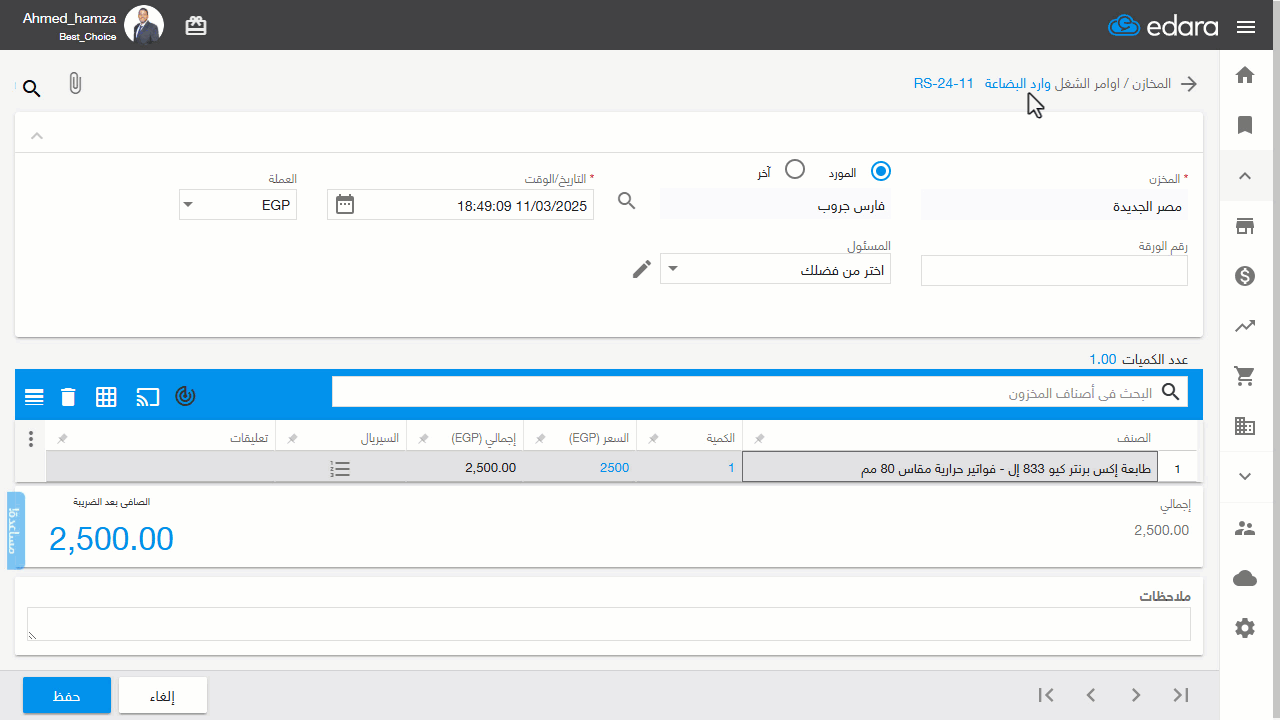Open the table three-dot column options
This screenshot has height=720, width=1280.
pos(31,439)
